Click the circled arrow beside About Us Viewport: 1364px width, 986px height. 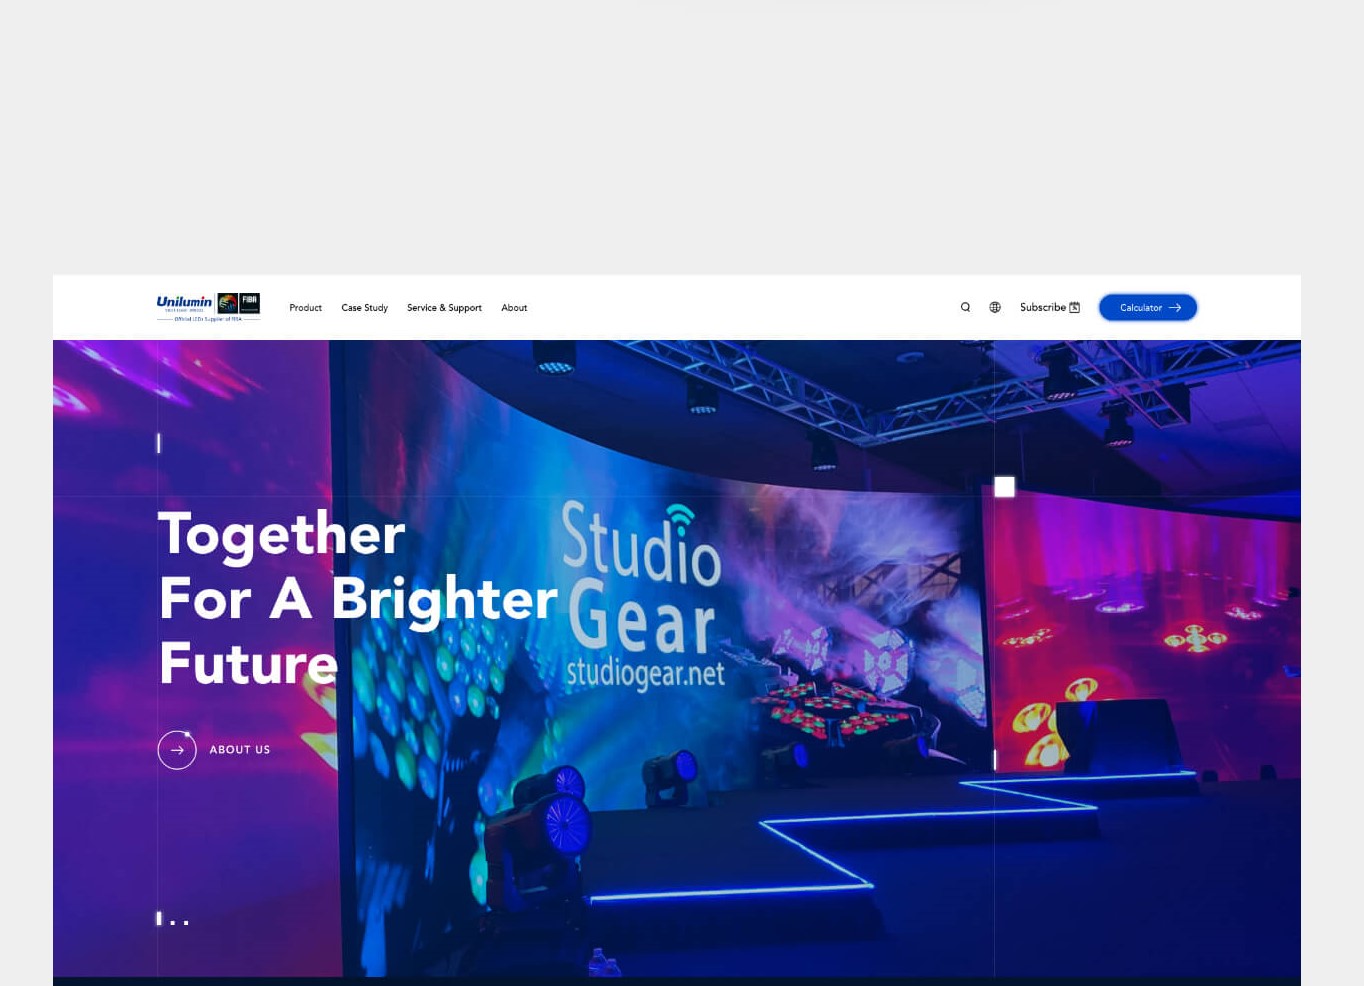pyautogui.click(x=177, y=750)
